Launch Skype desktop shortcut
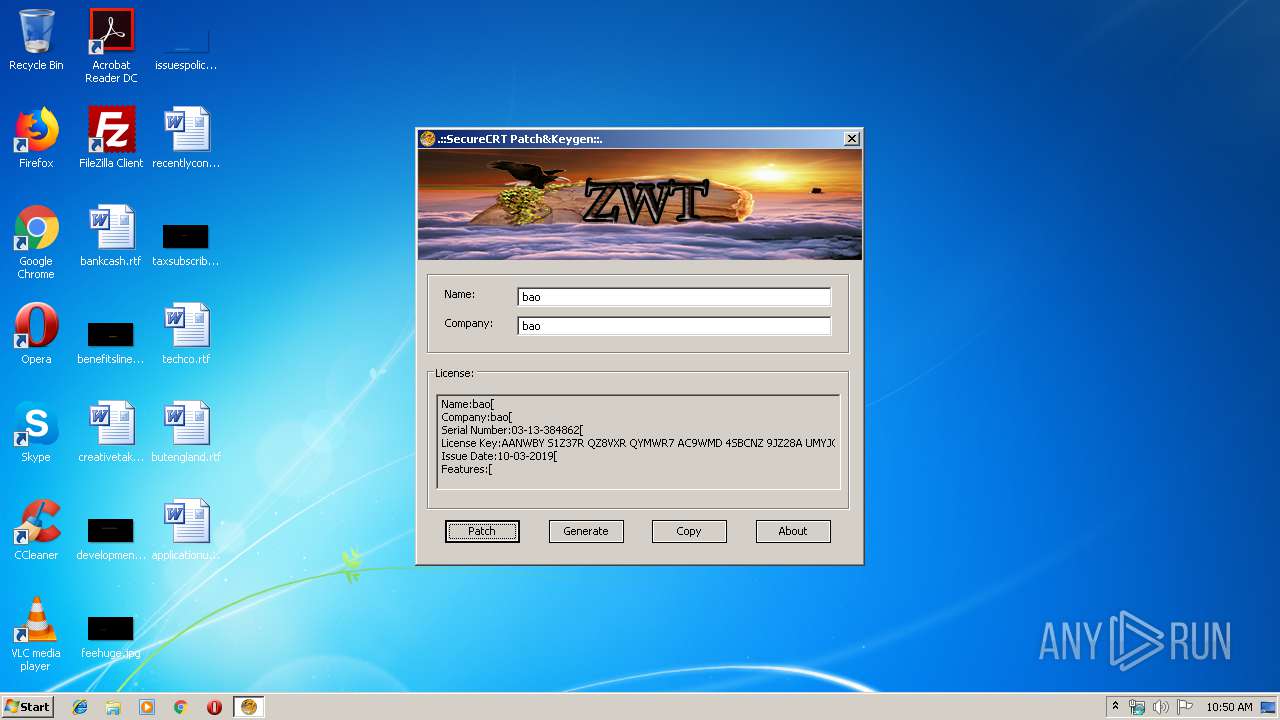This screenshot has width=1280, height=720. click(x=36, y=432)
